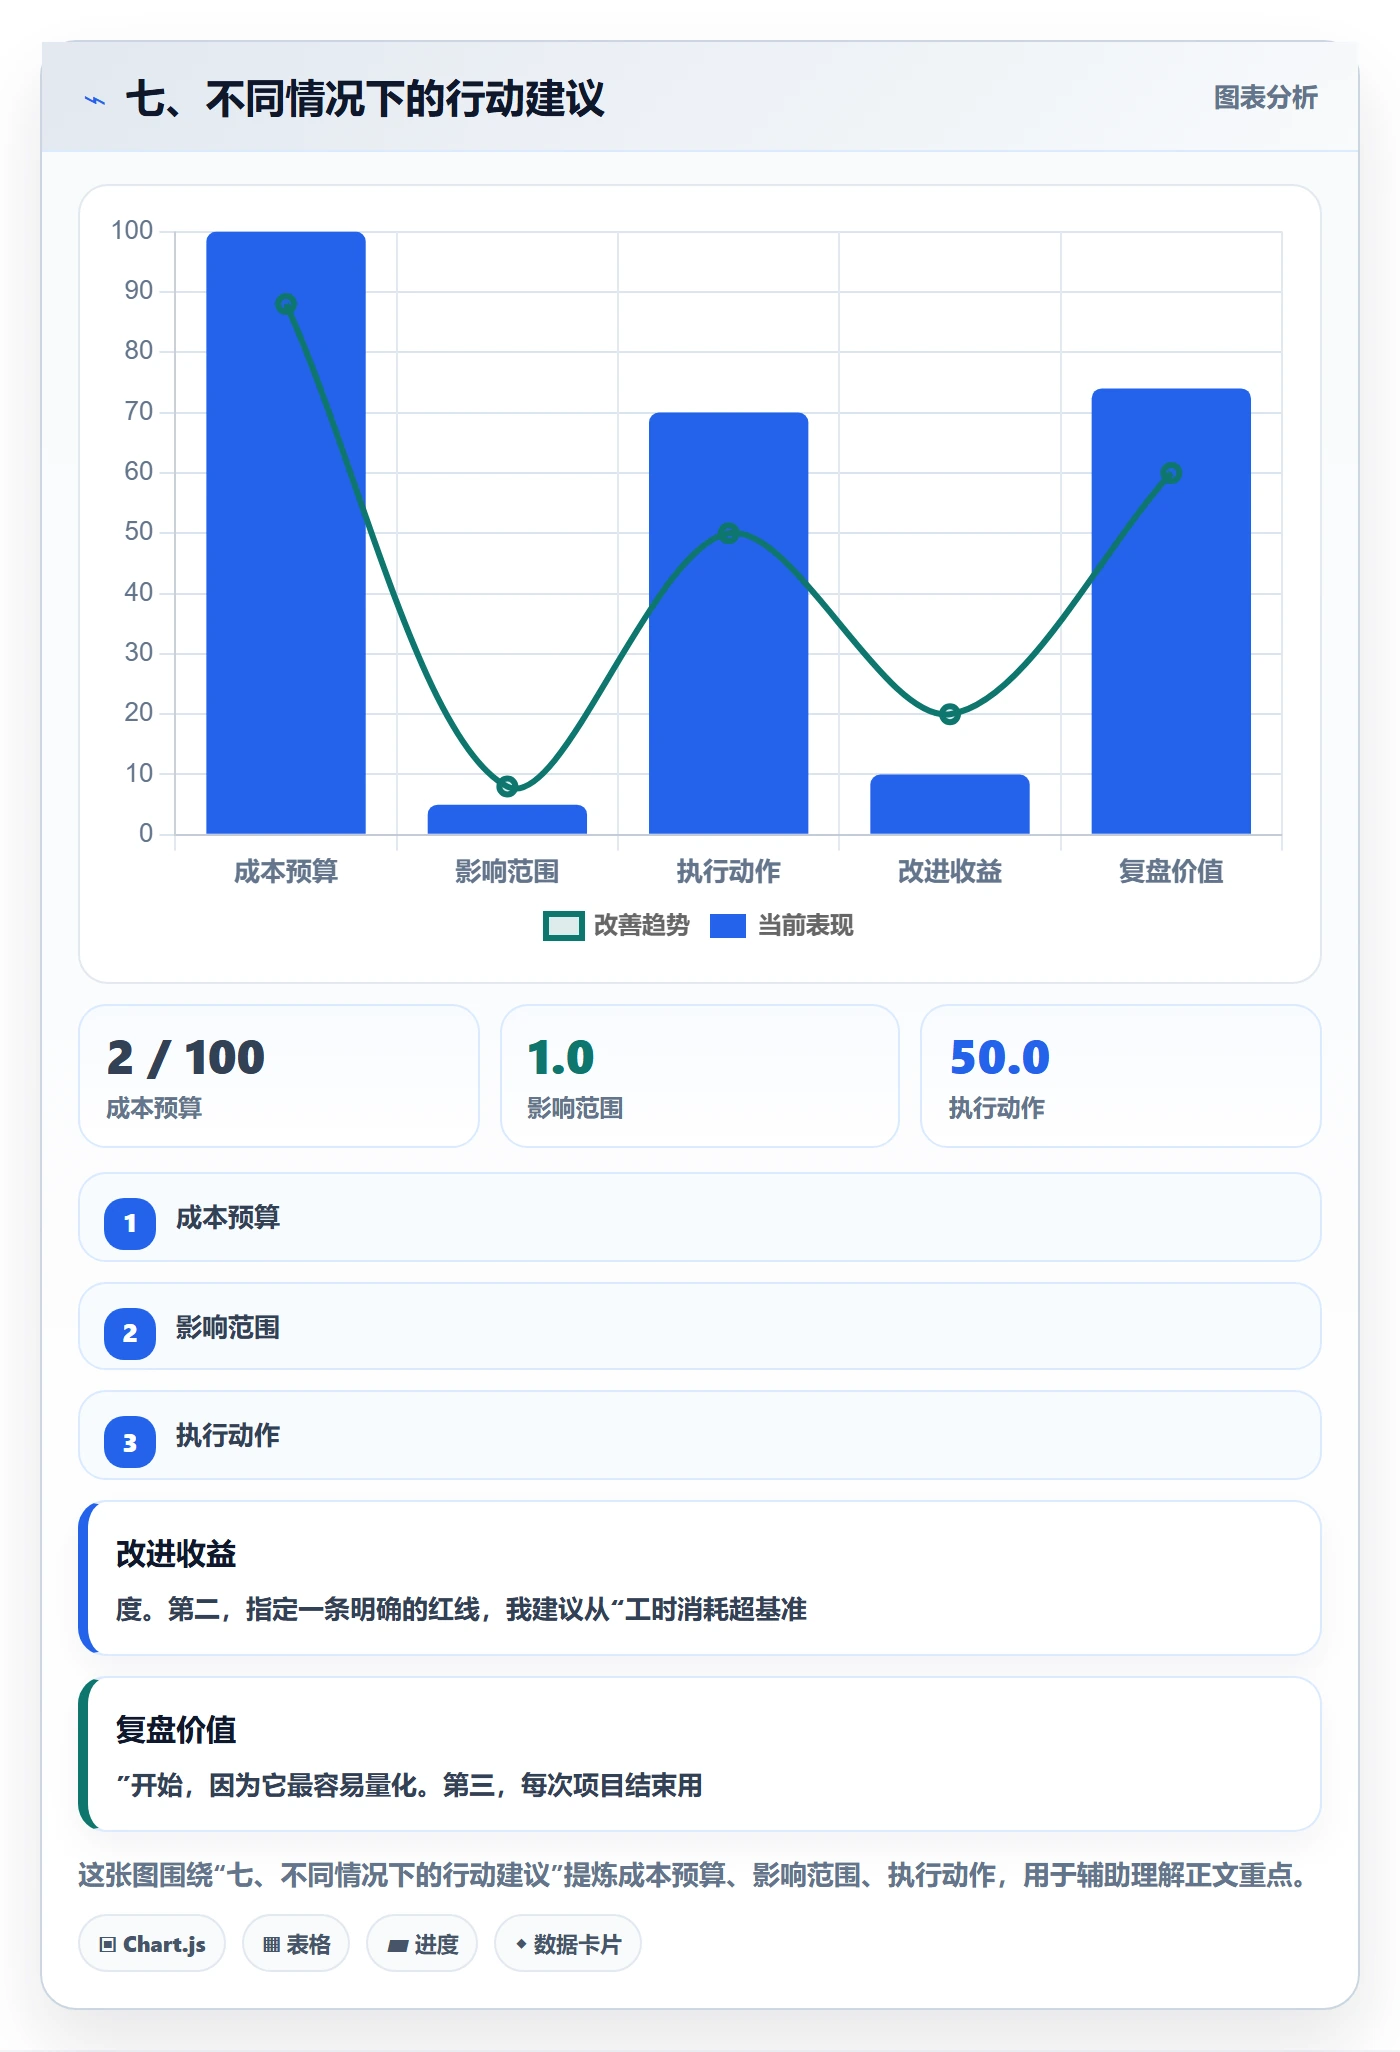
Task: Click the 进度 tag chip
Action: click(422, 1944)
